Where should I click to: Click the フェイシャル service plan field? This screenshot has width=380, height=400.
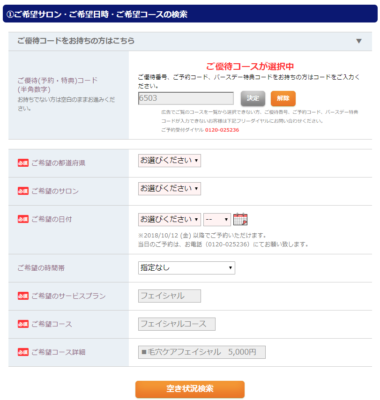pos(169,296)
